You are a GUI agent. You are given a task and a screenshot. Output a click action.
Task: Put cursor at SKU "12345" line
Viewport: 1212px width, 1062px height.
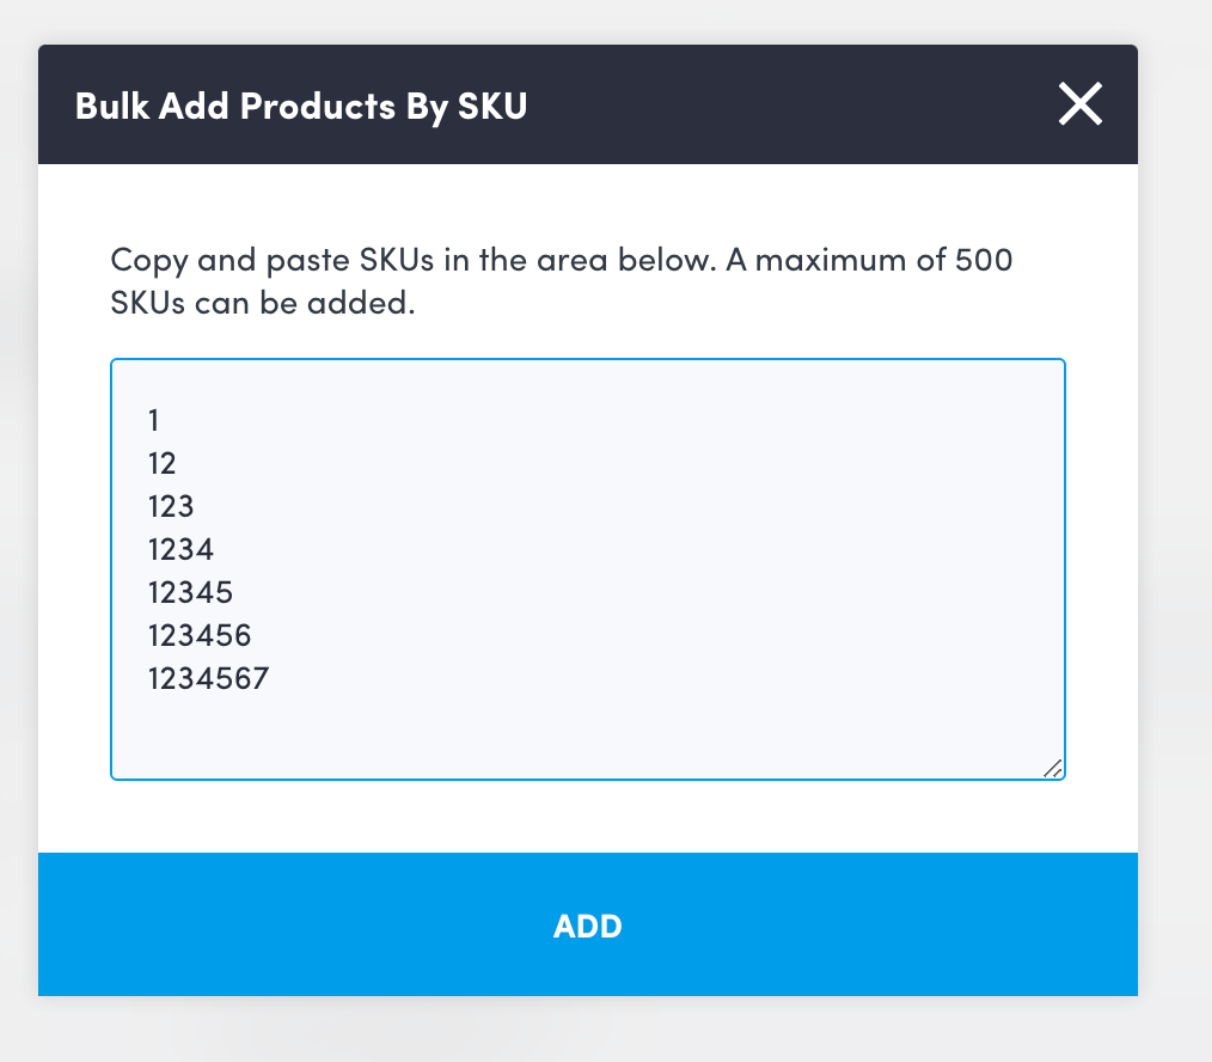click(x=190, y=592)
